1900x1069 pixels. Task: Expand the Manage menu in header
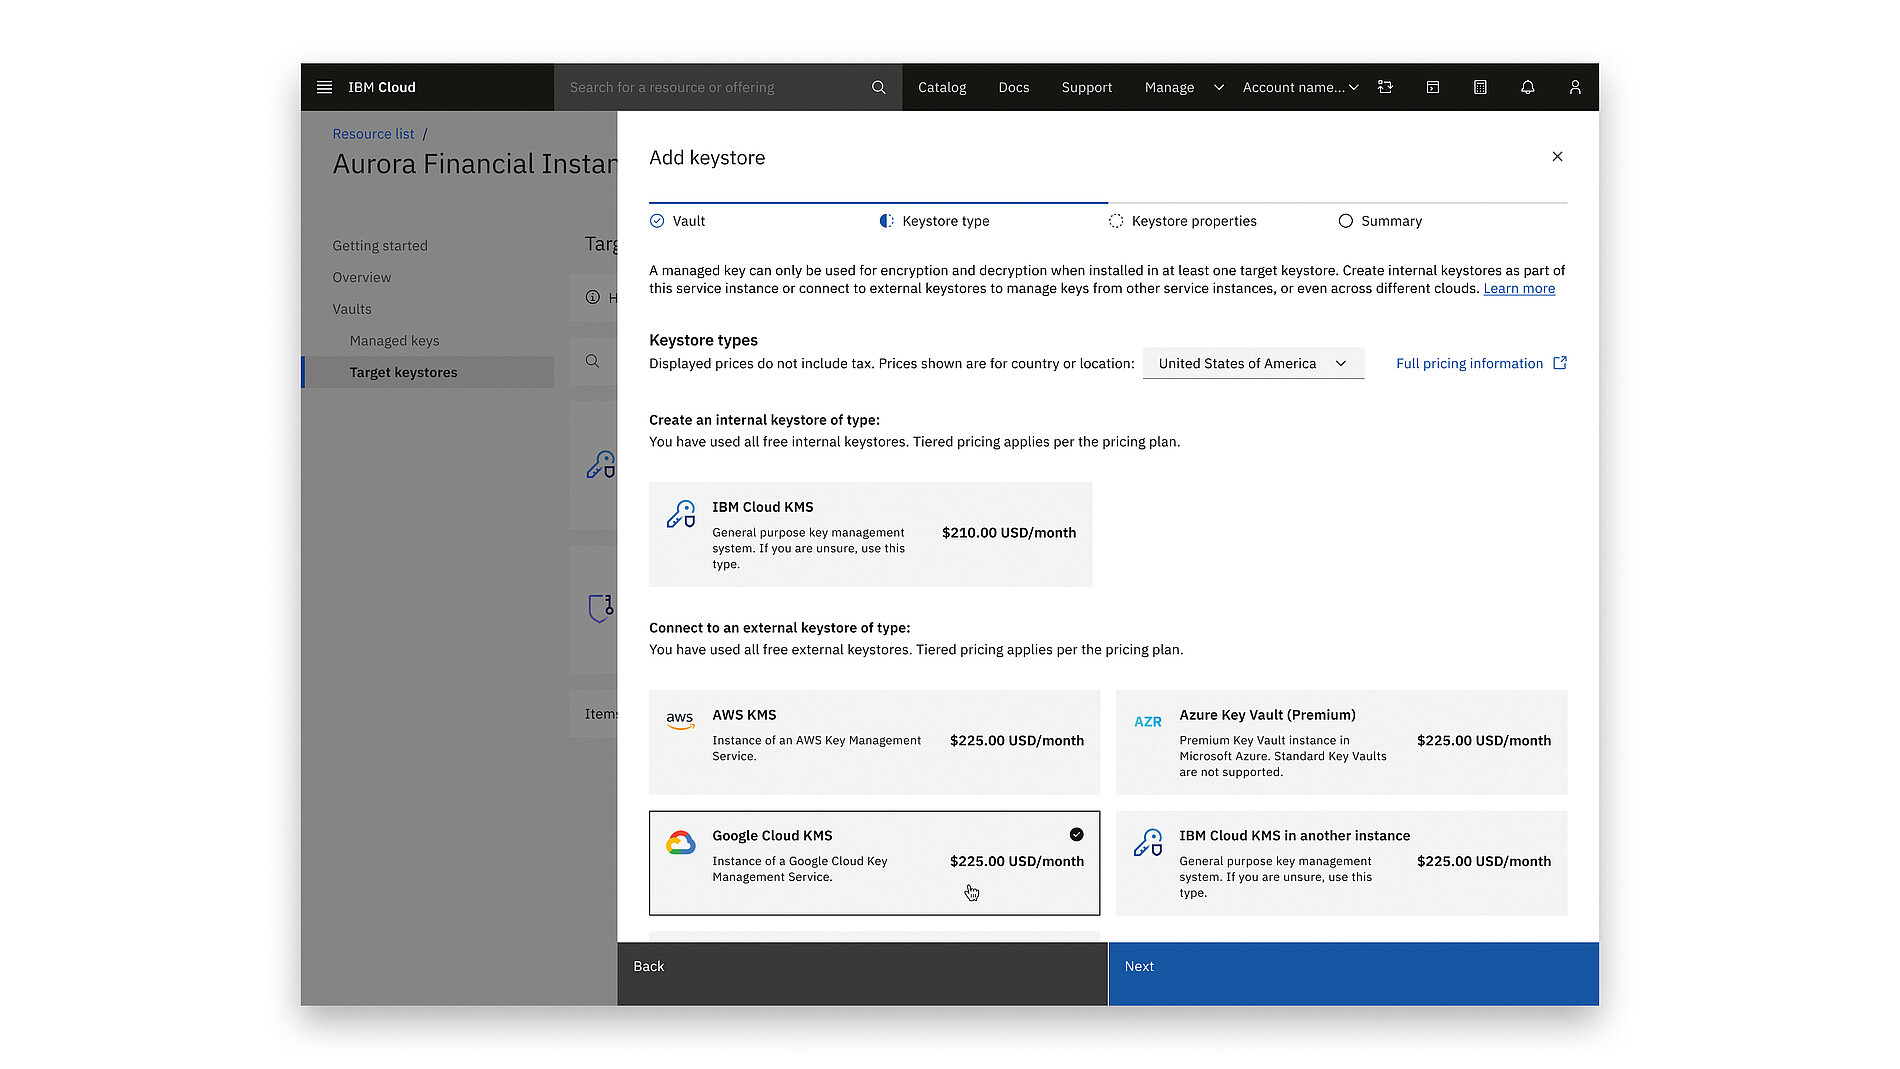pyautogui.click(x=1184, y=87)
